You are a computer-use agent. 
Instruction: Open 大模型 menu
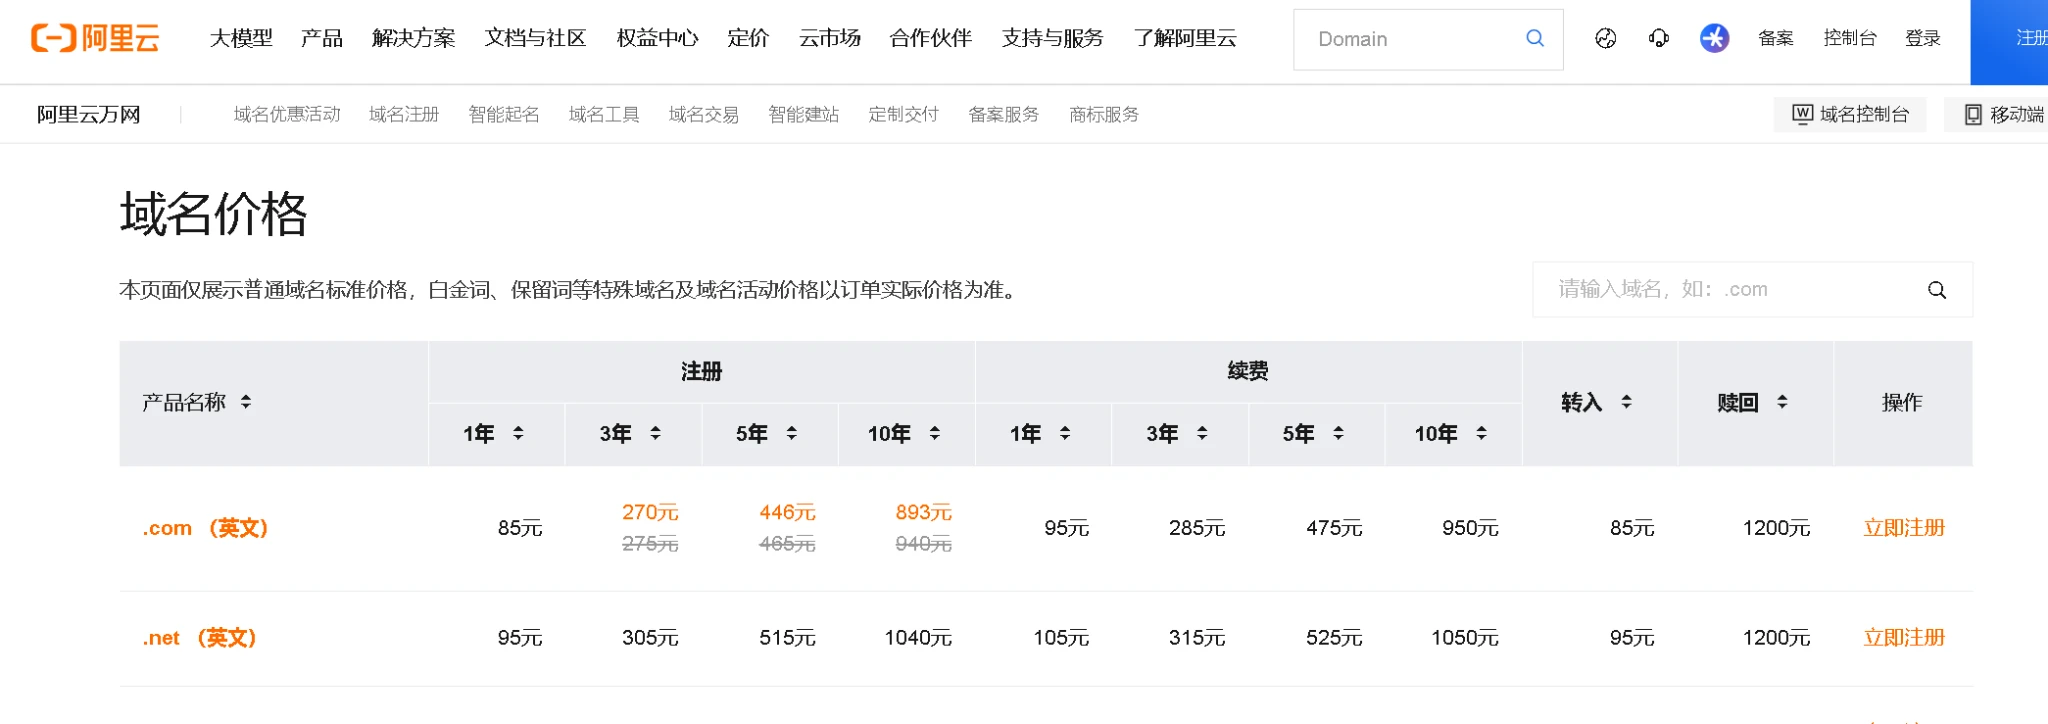pyautogui.click(x=241, y=38)
